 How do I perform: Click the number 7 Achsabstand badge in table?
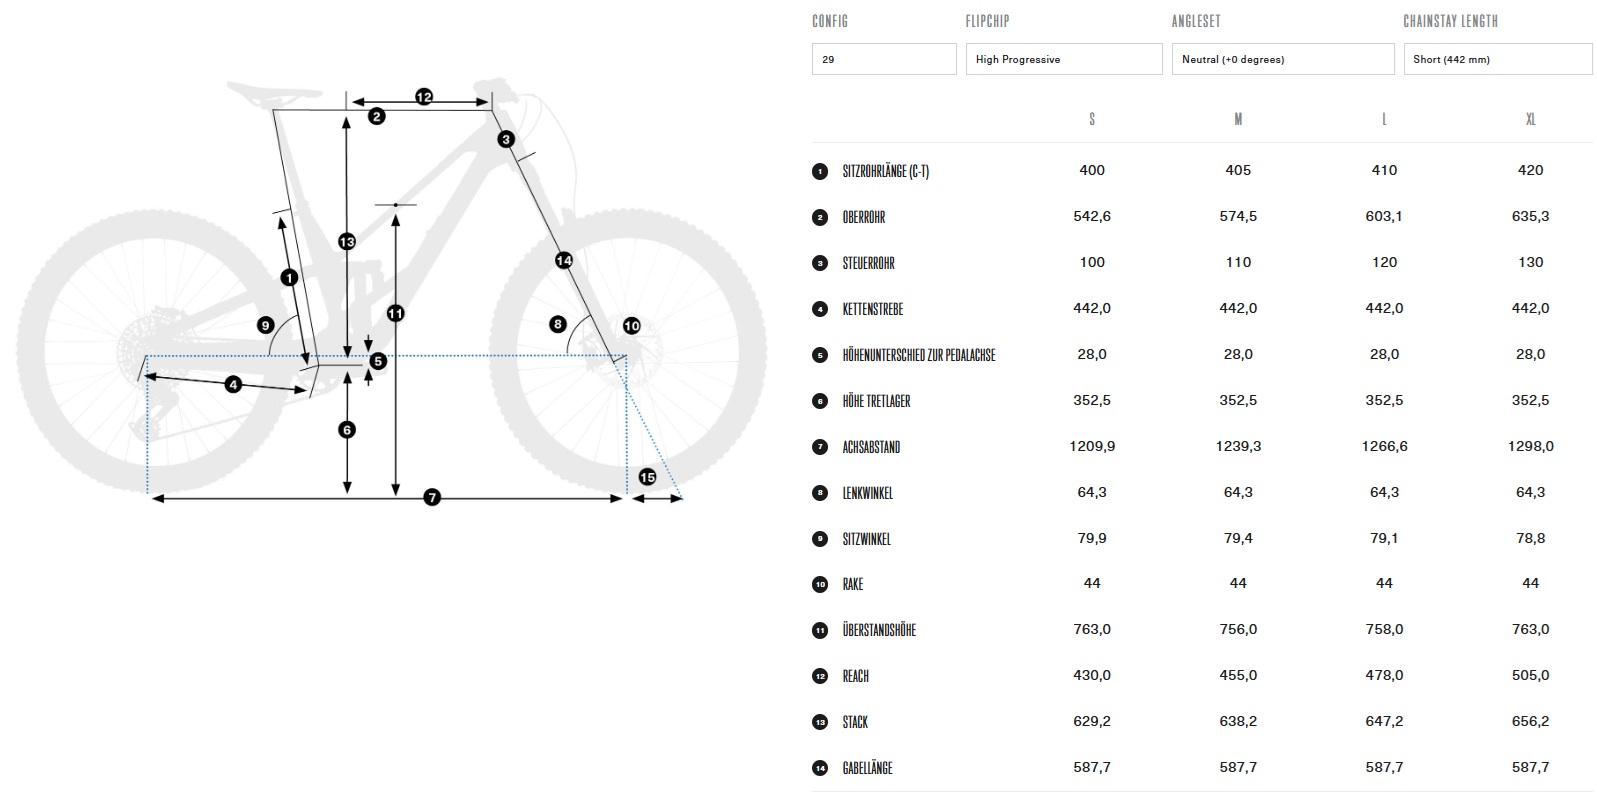click(820, 447)
